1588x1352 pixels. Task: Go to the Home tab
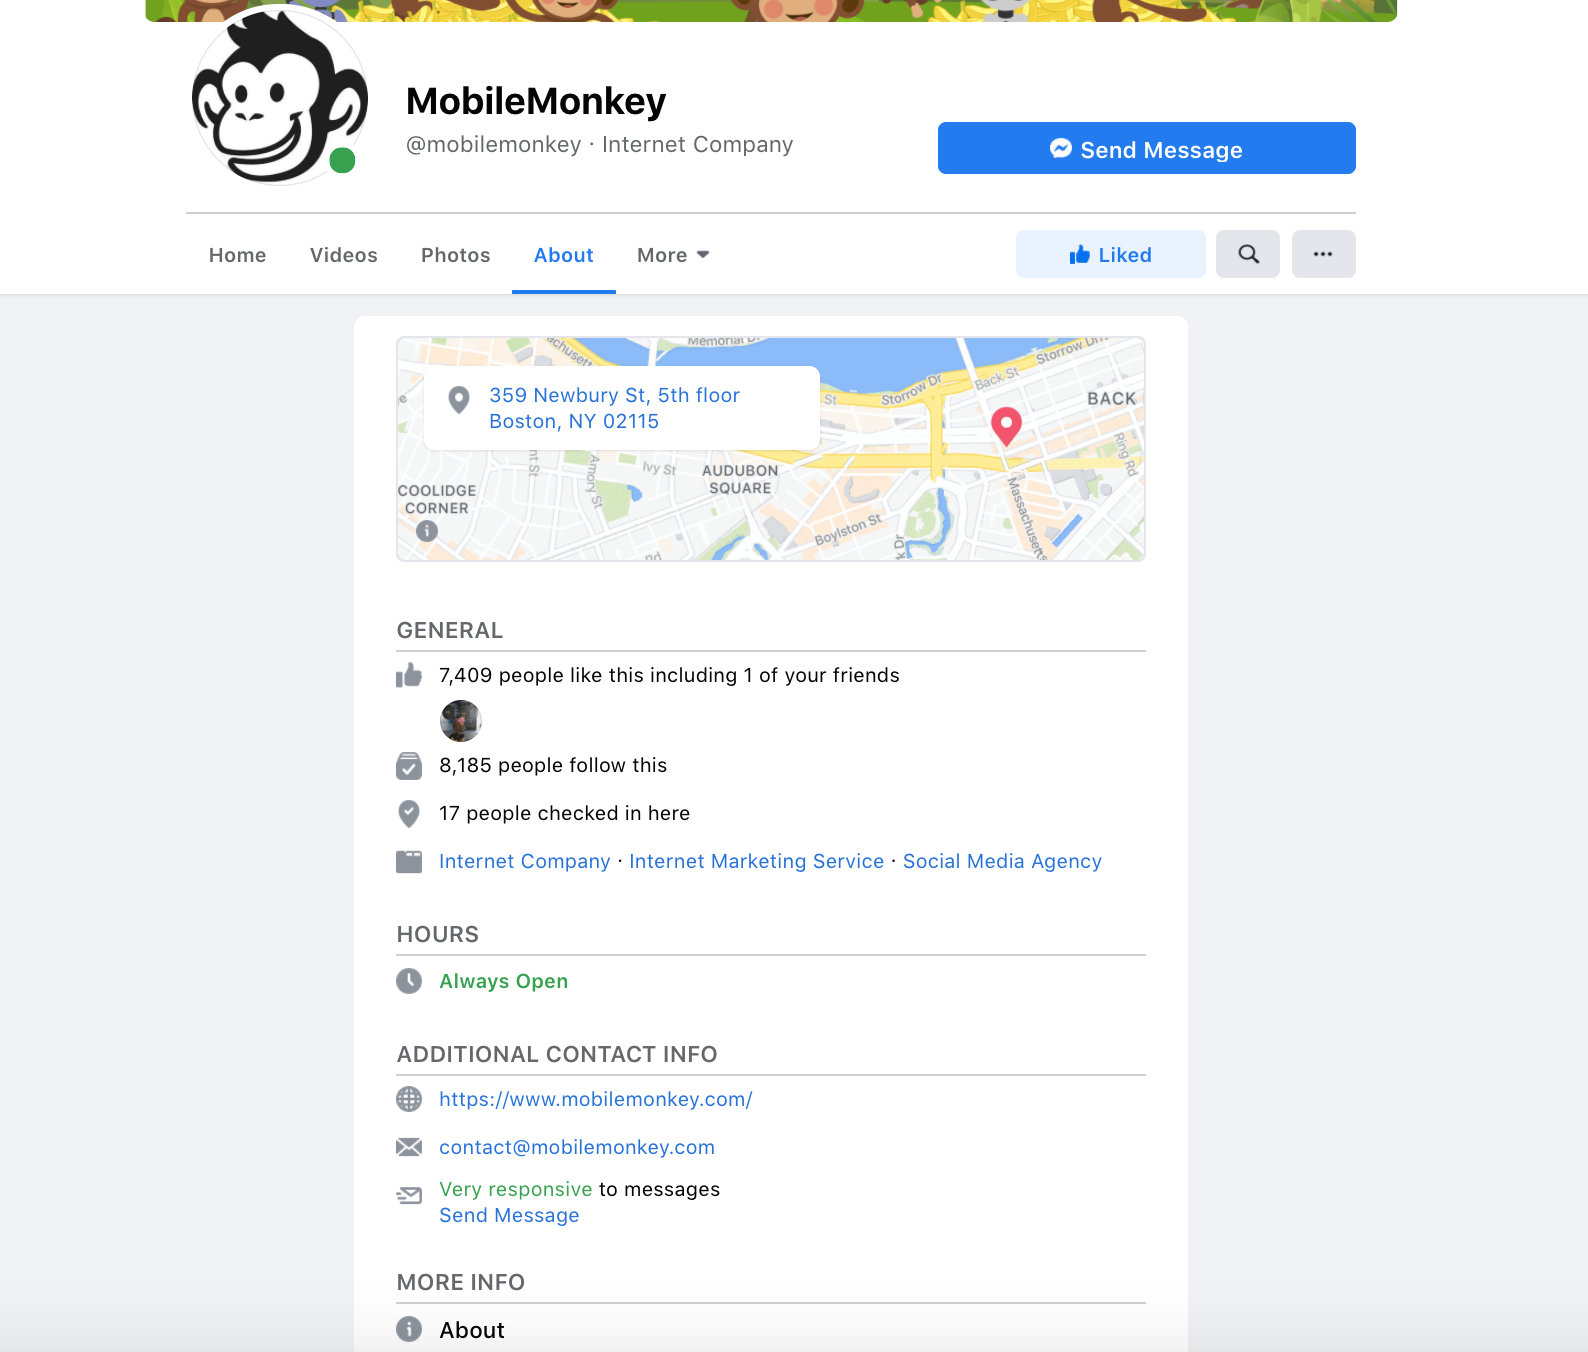238,255
